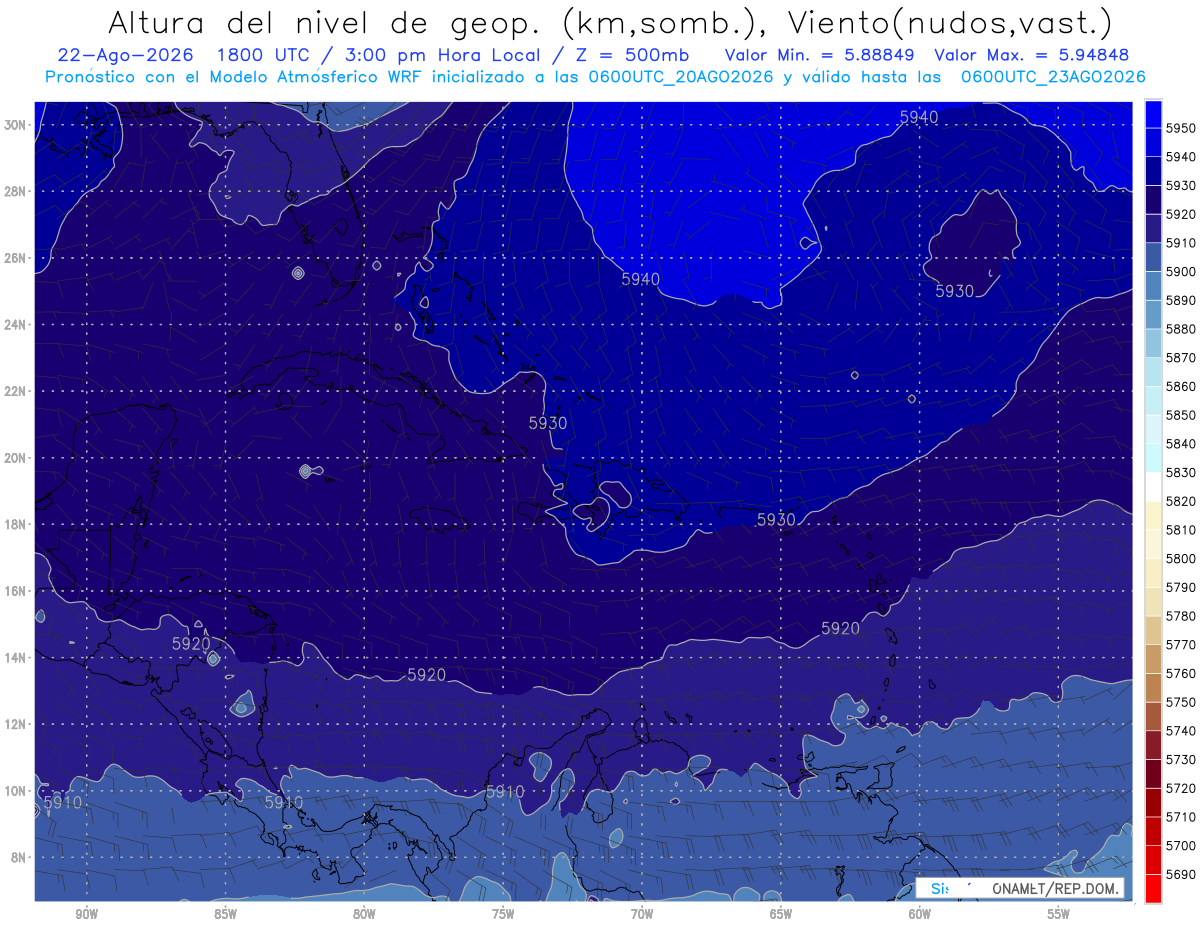Click the '20N' latitude axis label
This screenshot has height=927, width=1200.
point(16,458)
